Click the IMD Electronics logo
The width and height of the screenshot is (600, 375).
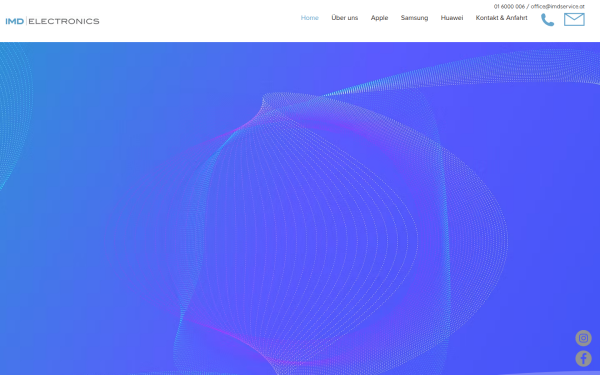pyautogui.click(x=52, y=21)
